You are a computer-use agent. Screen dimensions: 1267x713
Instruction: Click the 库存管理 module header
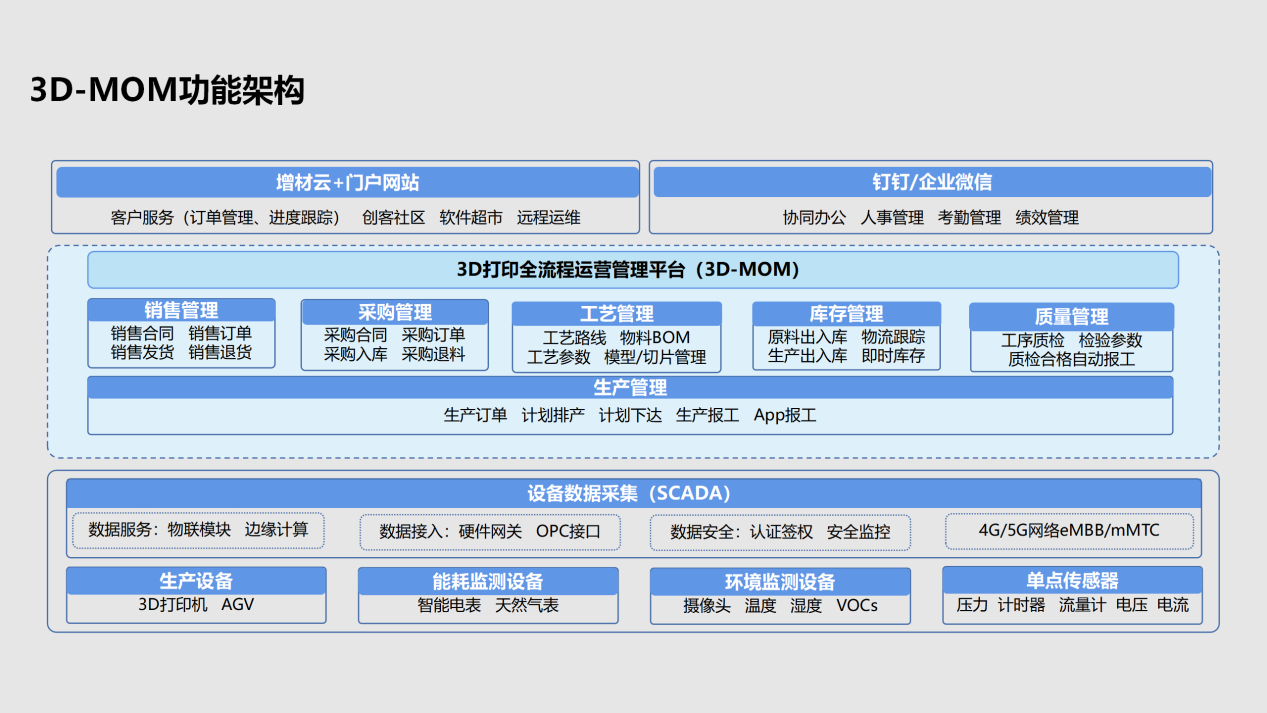[846, 314]
